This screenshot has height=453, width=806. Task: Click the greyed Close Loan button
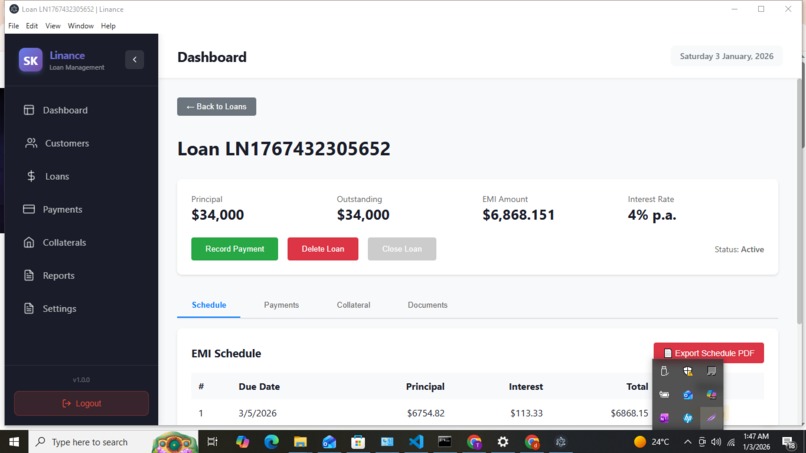point(402,249)
